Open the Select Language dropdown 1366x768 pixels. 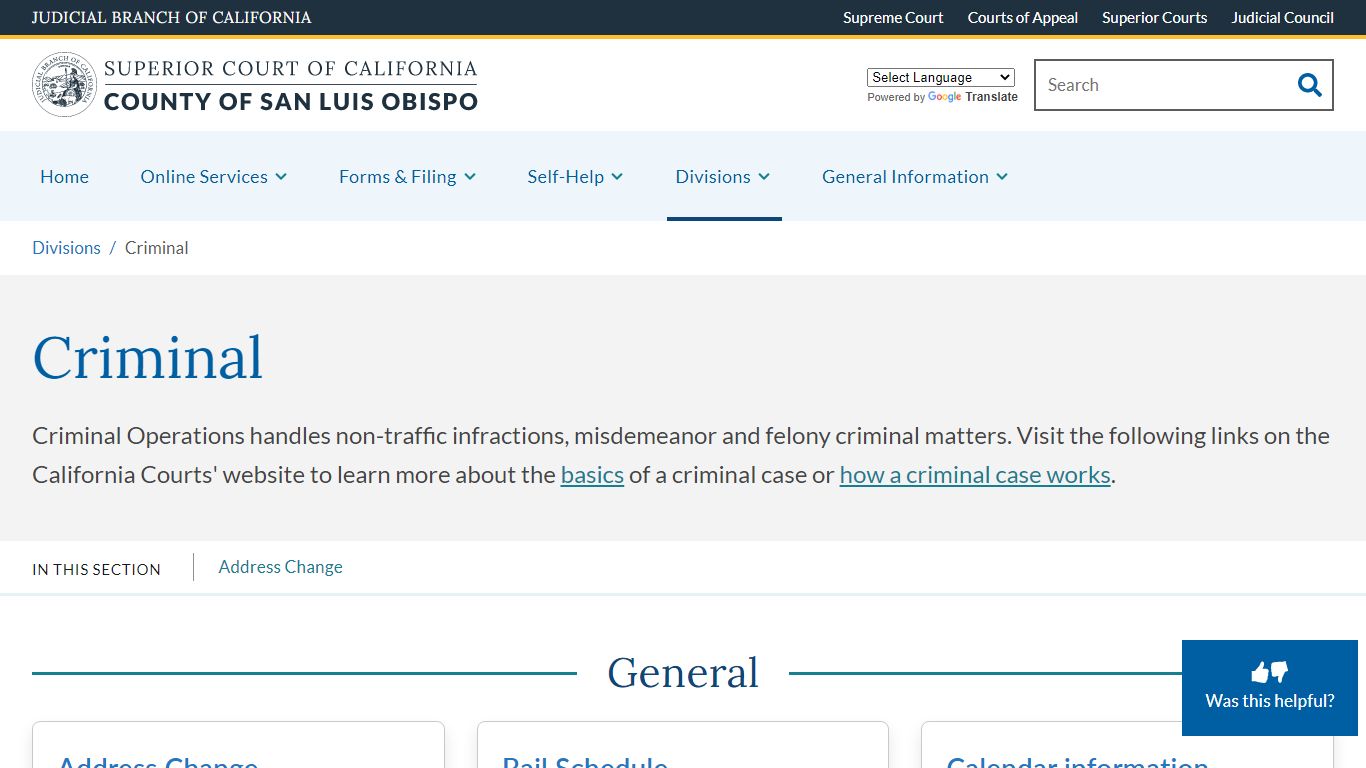click(941, 77)
